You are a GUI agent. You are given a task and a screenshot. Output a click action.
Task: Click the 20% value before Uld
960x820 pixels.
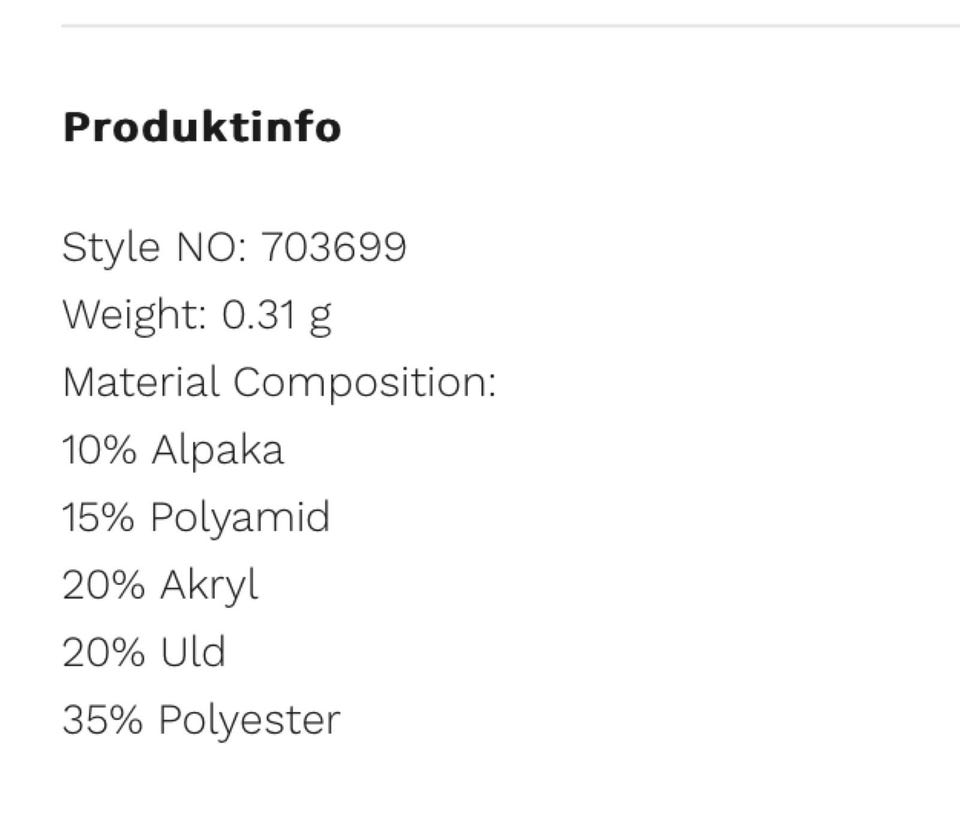pyautogui.click(x=103, y=653)
